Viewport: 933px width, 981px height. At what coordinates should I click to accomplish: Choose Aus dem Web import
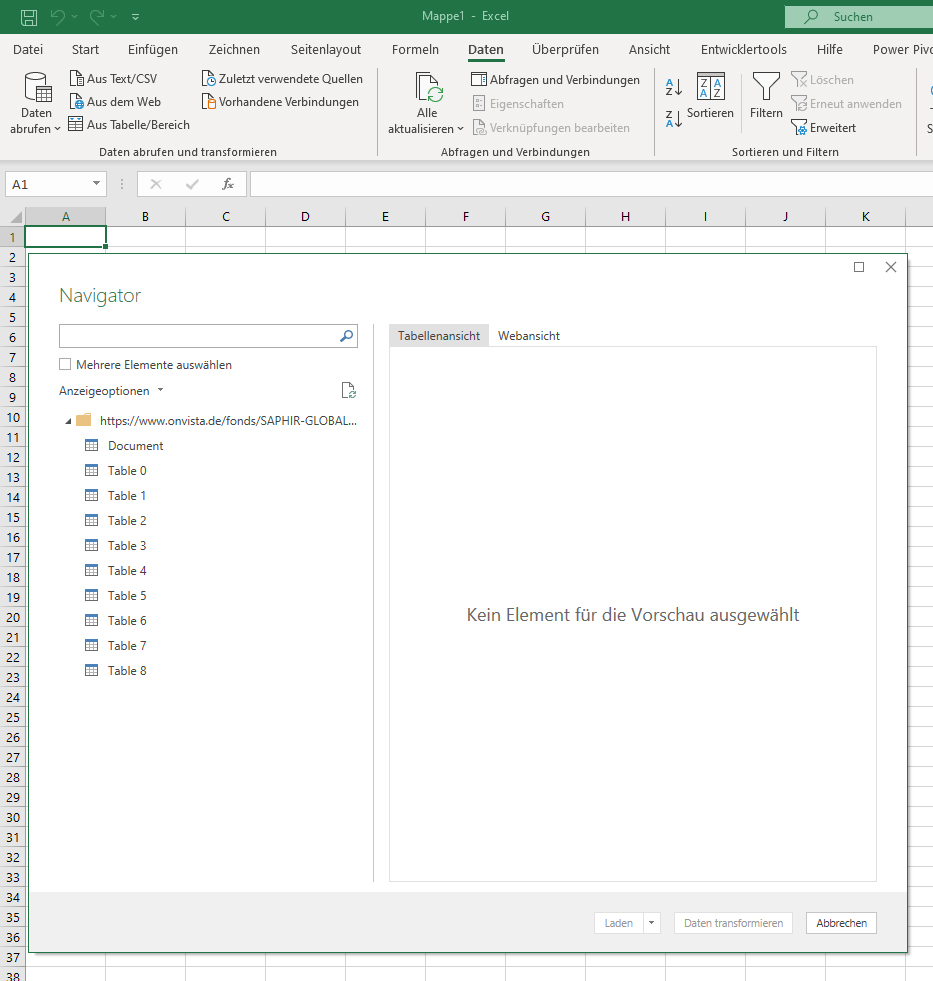(115, 102)
